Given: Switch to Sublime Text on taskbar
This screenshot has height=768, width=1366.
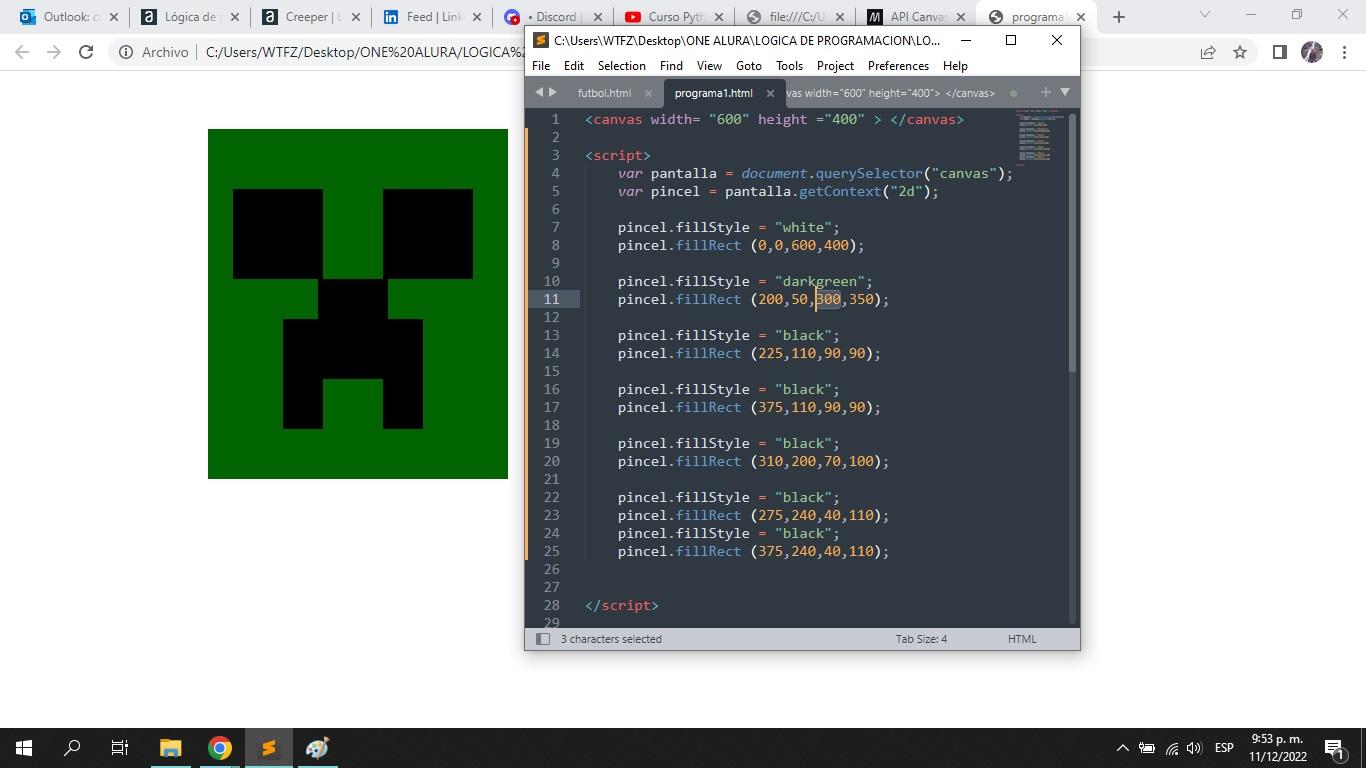Looking at the screenshot, I should pos(268,748).
